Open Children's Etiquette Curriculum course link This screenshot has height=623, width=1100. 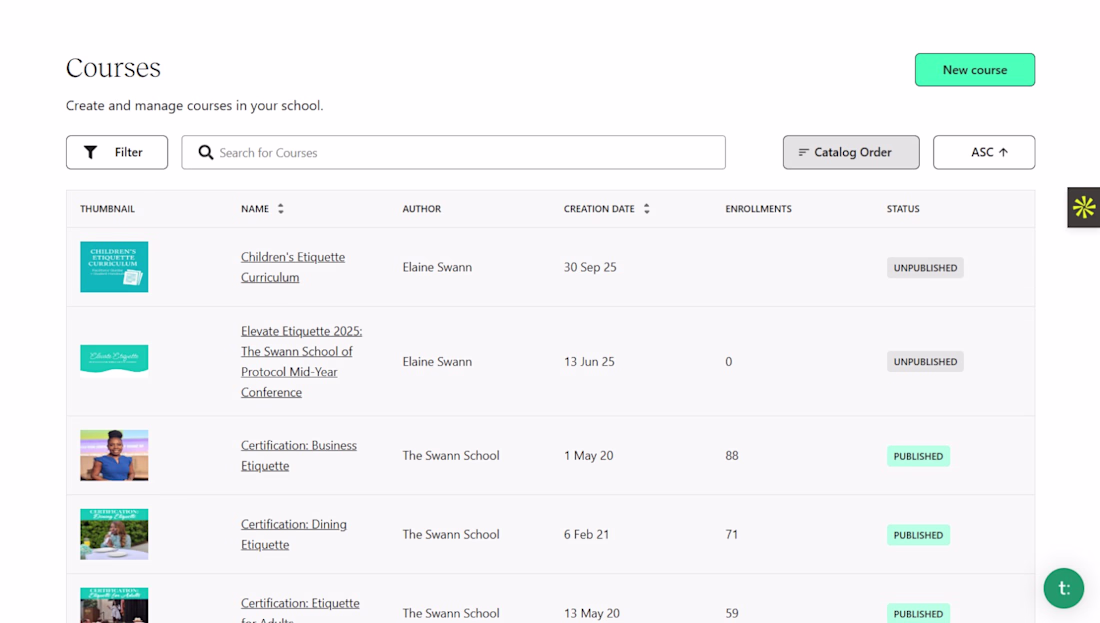[x=293, y=267]
